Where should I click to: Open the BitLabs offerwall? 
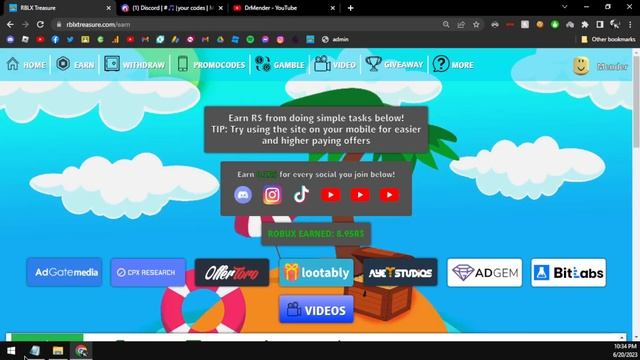[569, 272]
